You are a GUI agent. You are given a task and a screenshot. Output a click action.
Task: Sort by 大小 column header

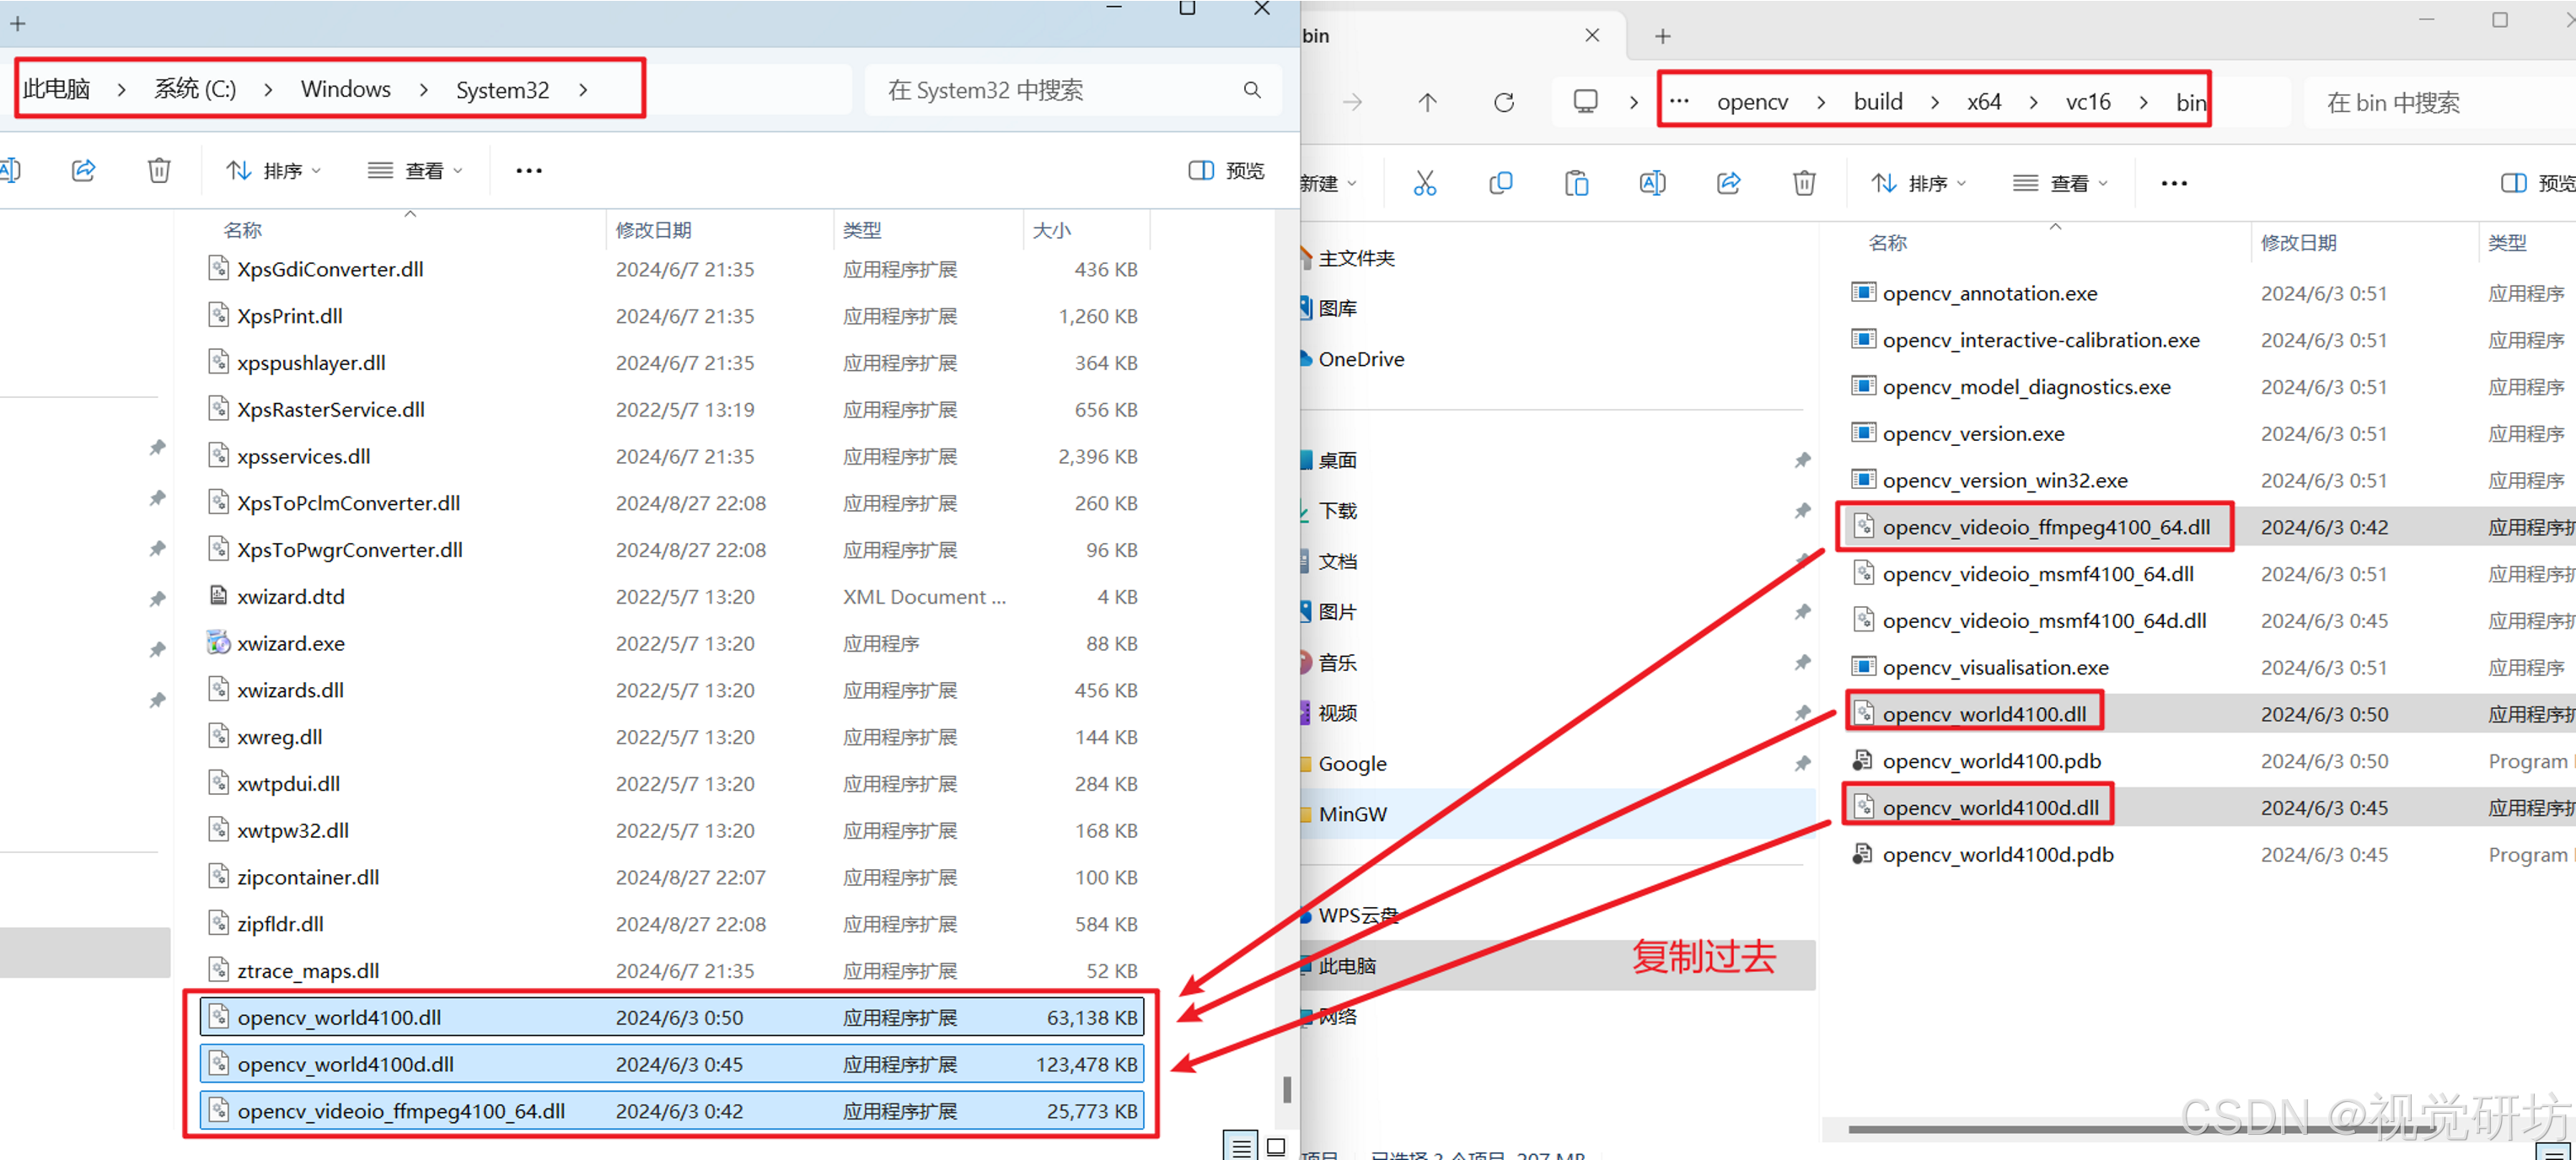click(x=1052, y=230)
